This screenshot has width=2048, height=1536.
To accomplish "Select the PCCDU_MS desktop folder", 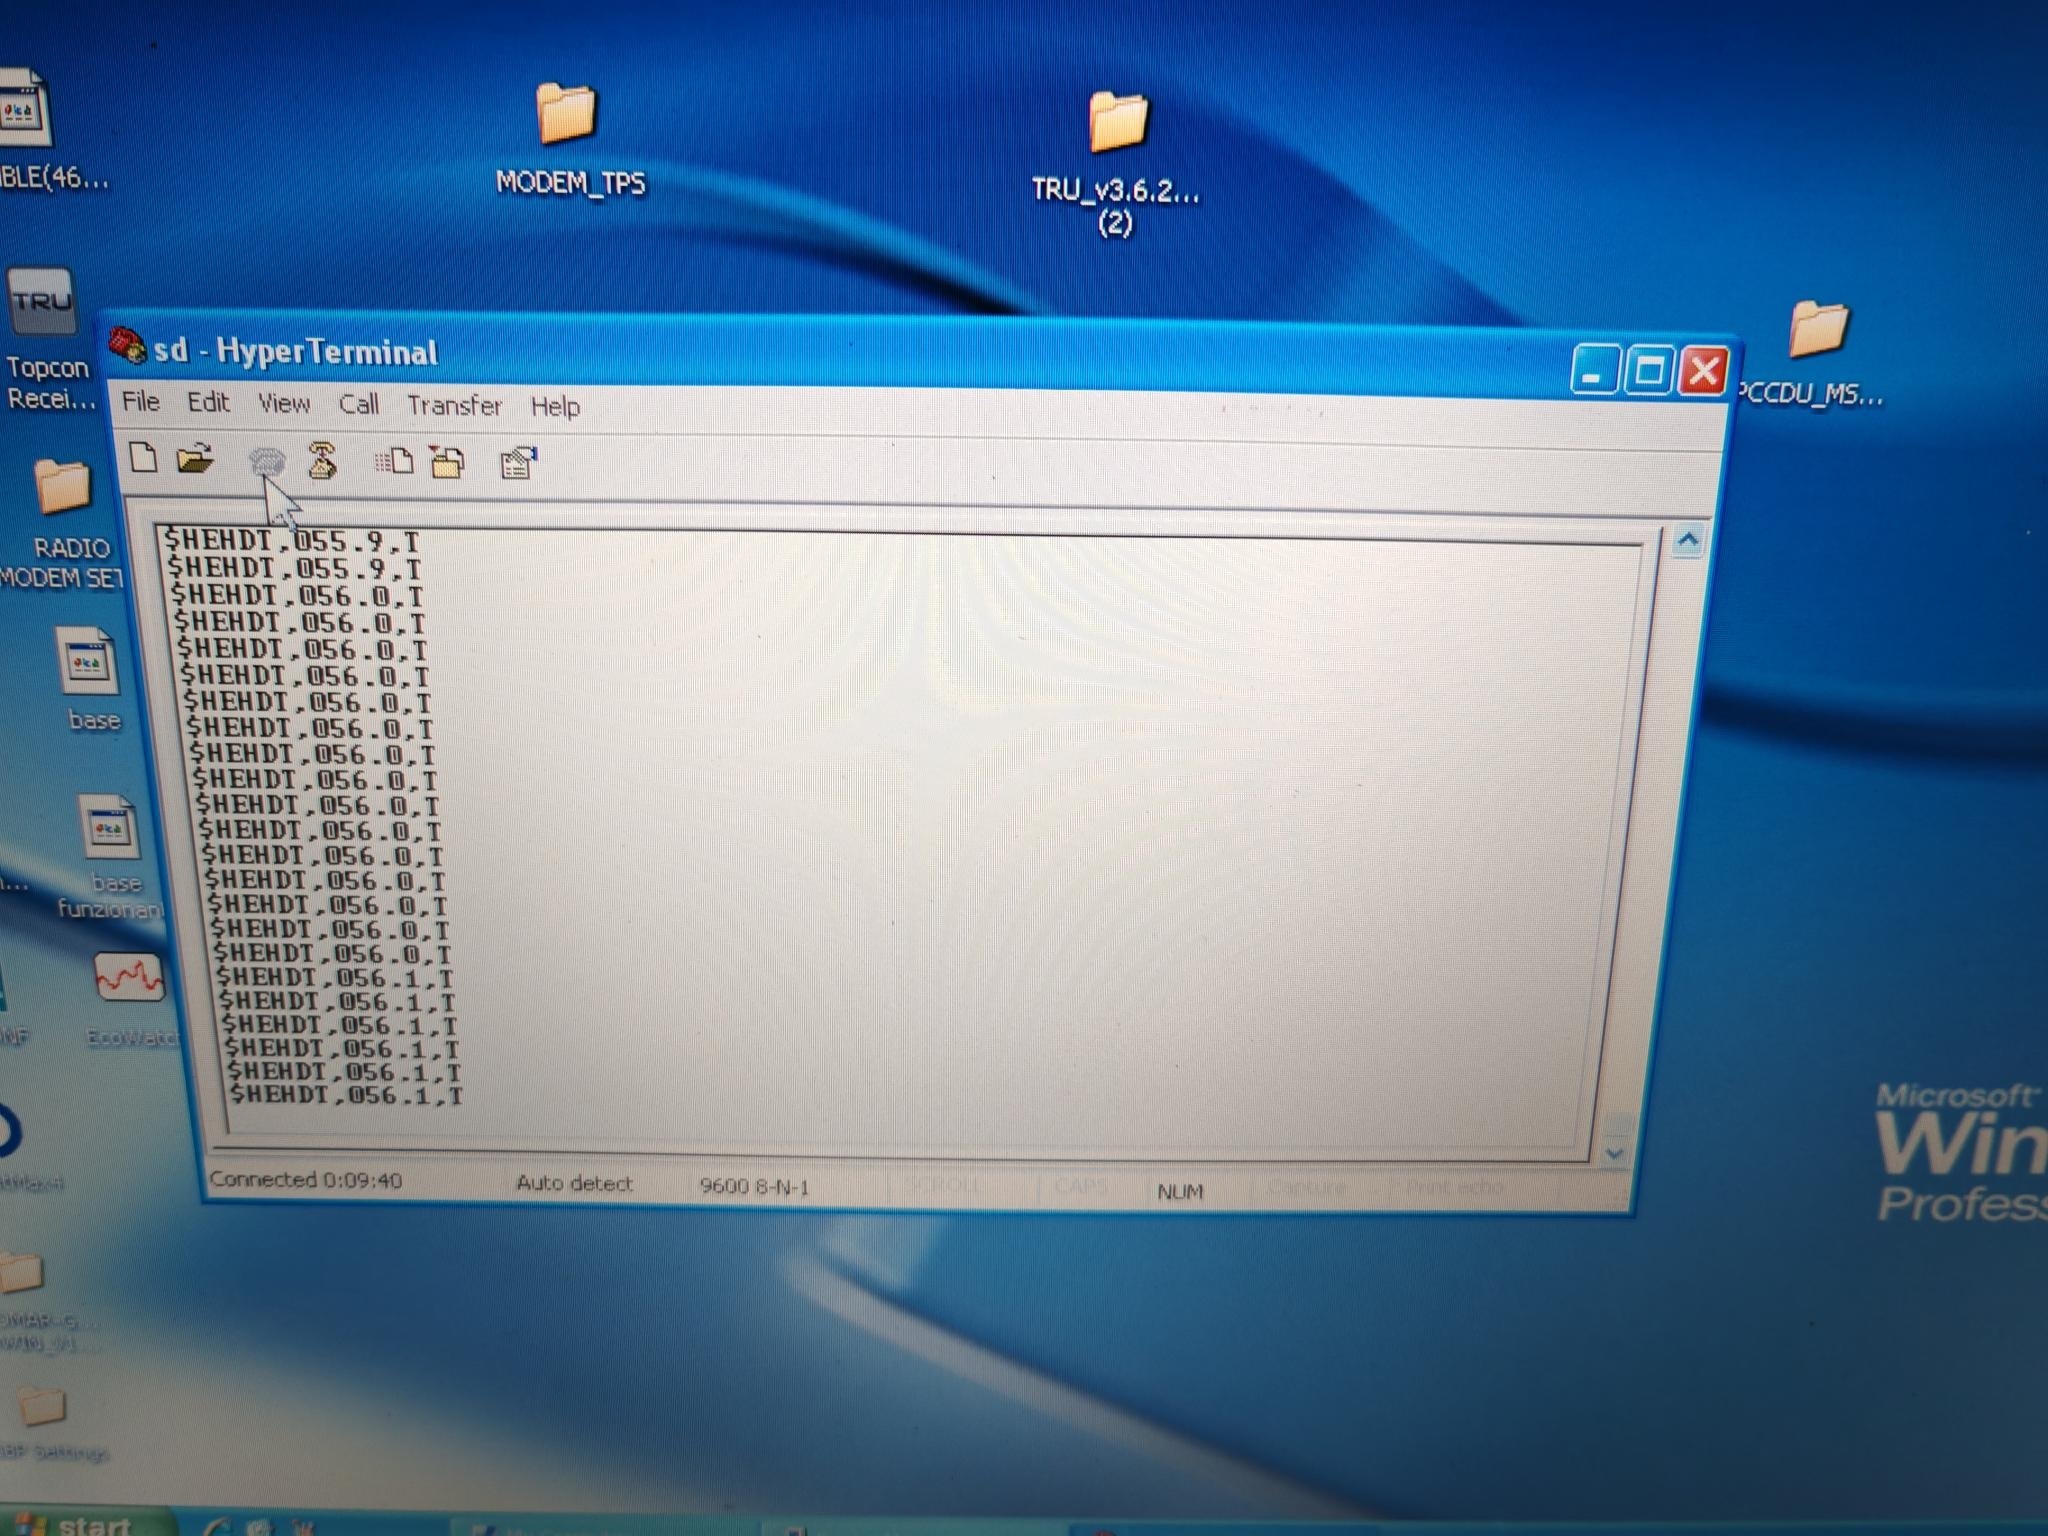I will (1816, 330).
